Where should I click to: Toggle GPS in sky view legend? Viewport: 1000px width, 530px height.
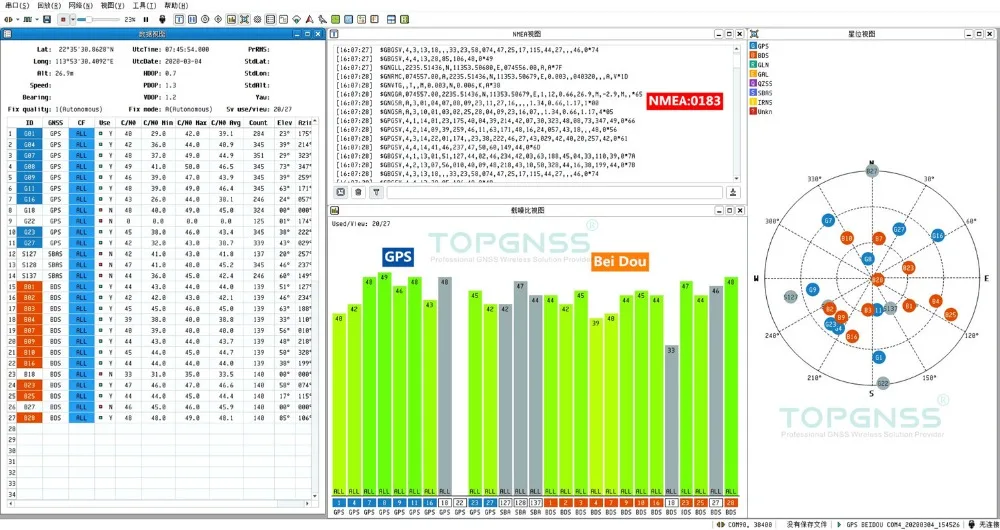pos(760,47)
